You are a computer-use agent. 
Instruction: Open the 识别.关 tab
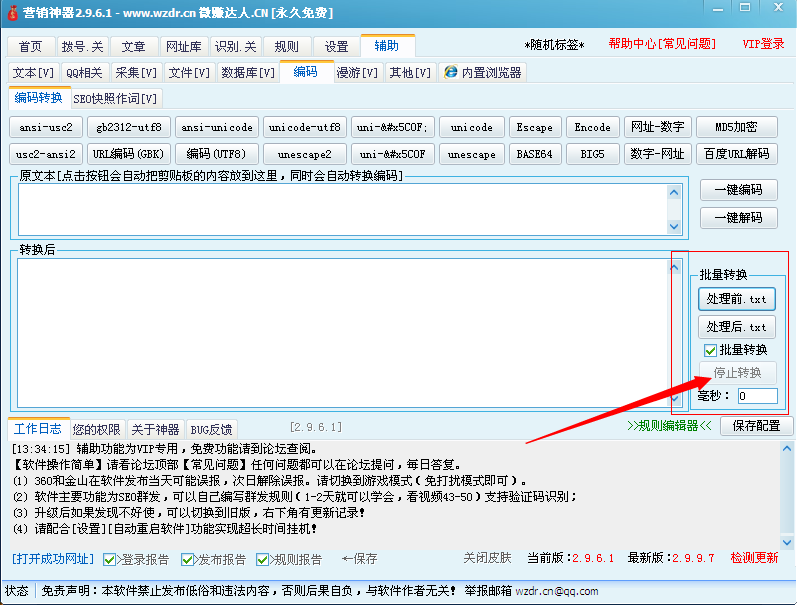pyautogui.click(x=235, y=47)
